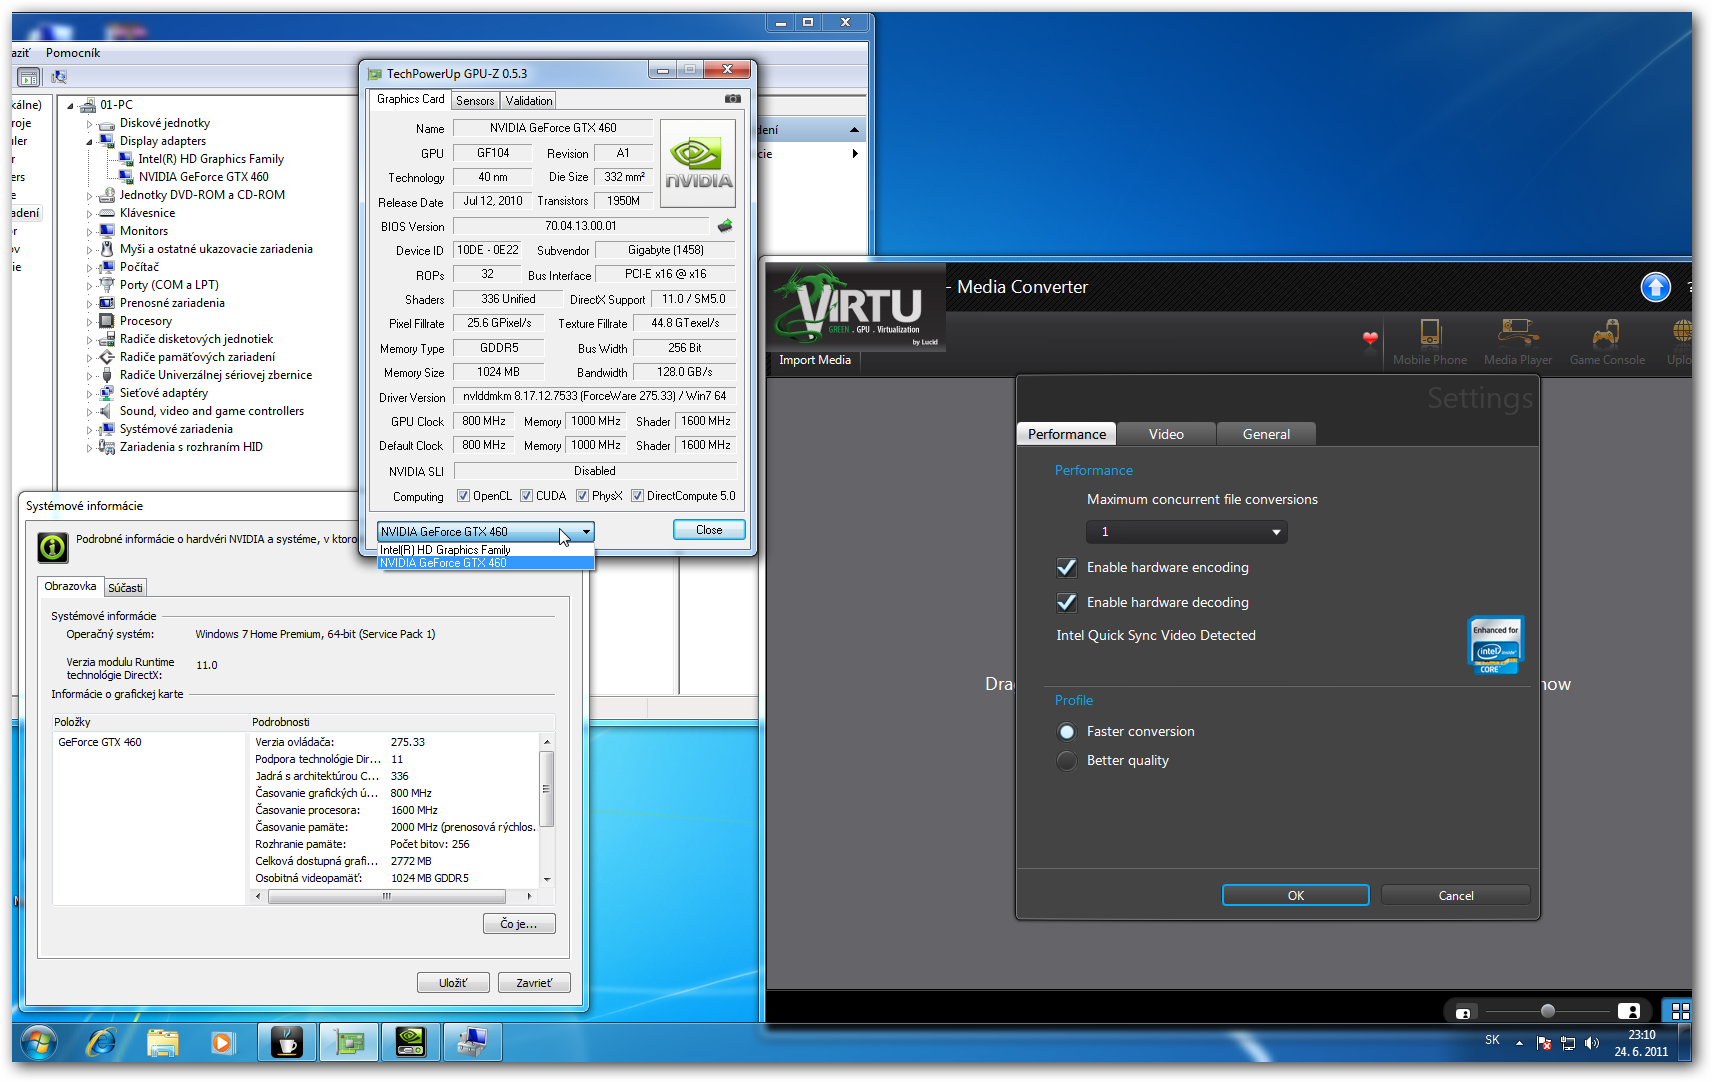Click the Device Manager properties toolbar icon
This screenshot has width=1712, height=1082.
point(29,77)
